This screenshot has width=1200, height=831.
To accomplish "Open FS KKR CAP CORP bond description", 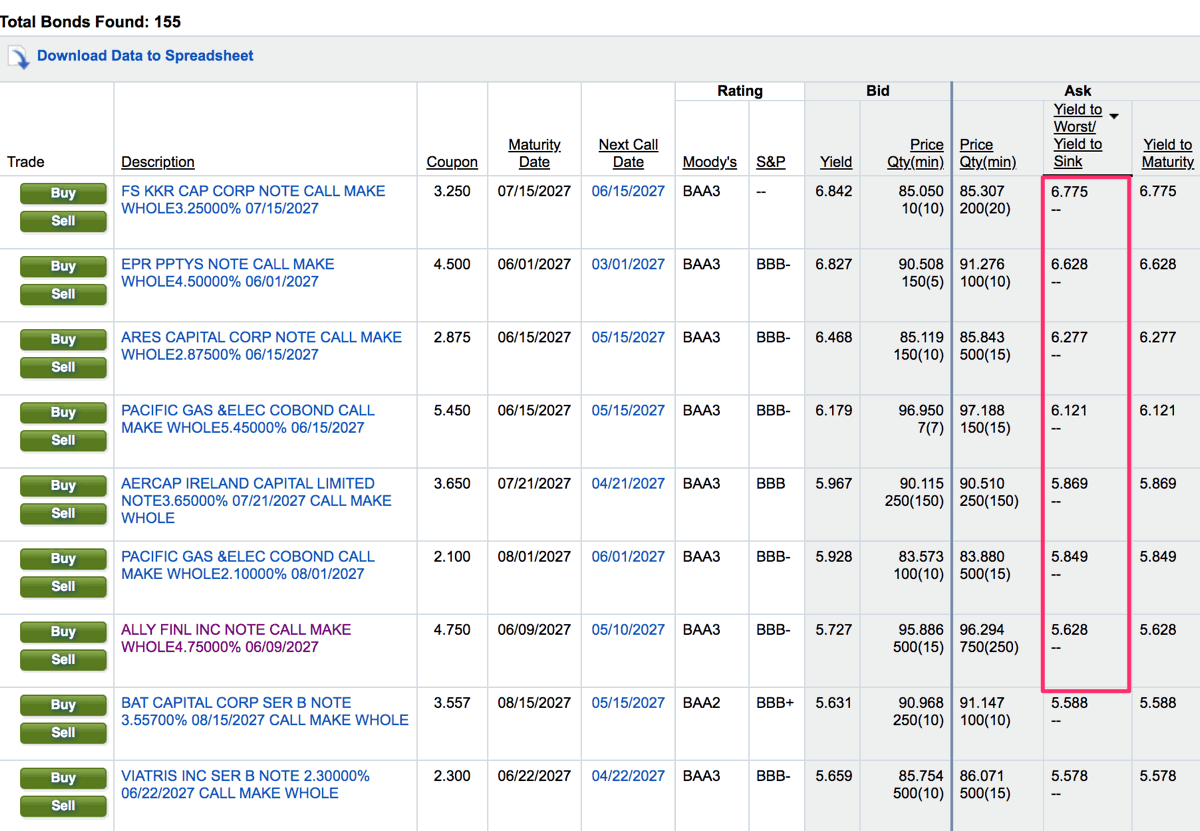I will point(253,200).
